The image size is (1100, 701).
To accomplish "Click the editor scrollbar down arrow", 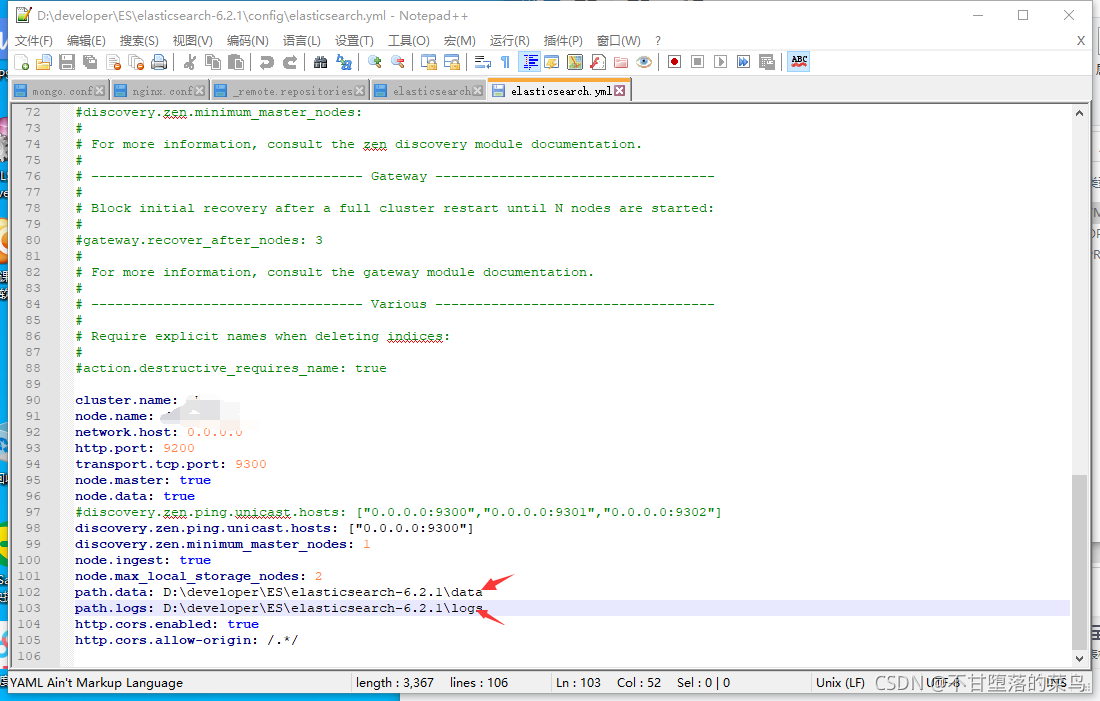I will [1079, 658].
